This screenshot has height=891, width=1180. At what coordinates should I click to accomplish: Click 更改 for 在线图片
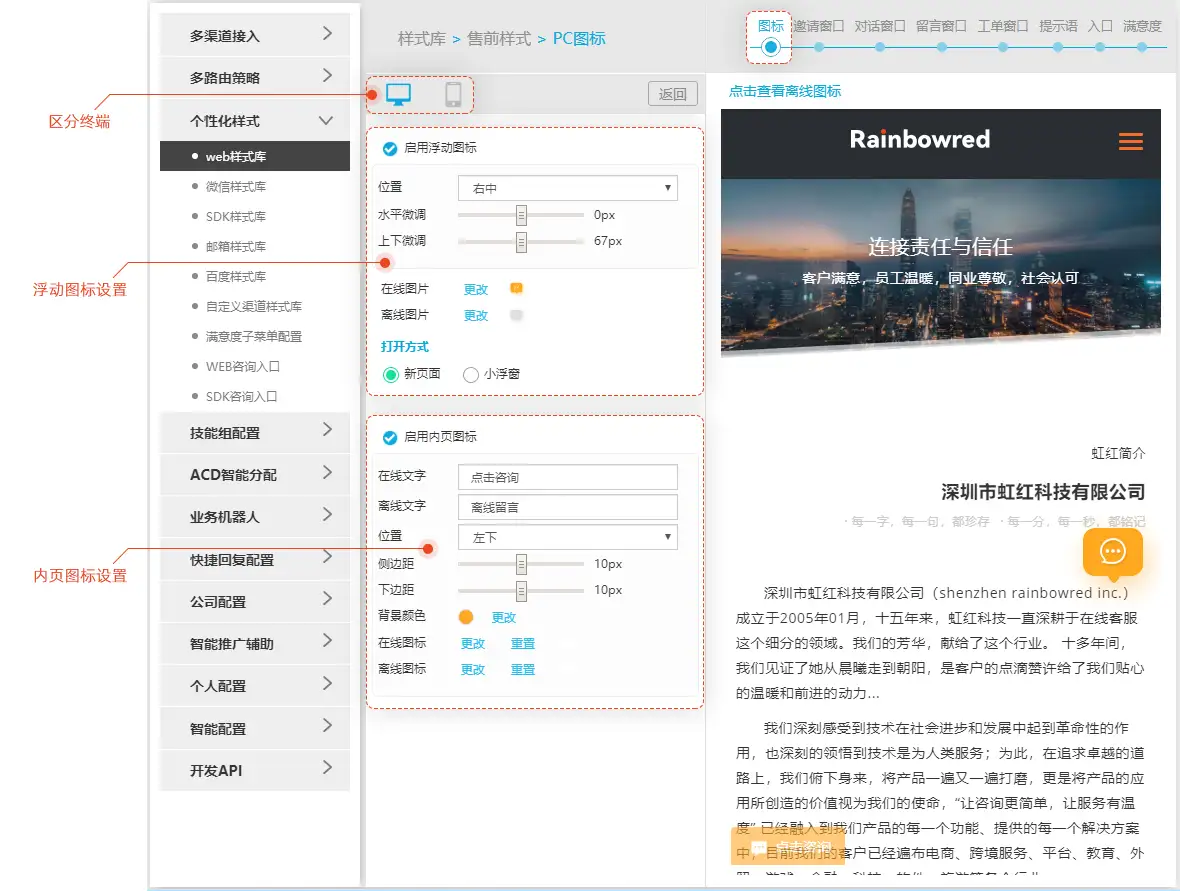click(476, 289)
